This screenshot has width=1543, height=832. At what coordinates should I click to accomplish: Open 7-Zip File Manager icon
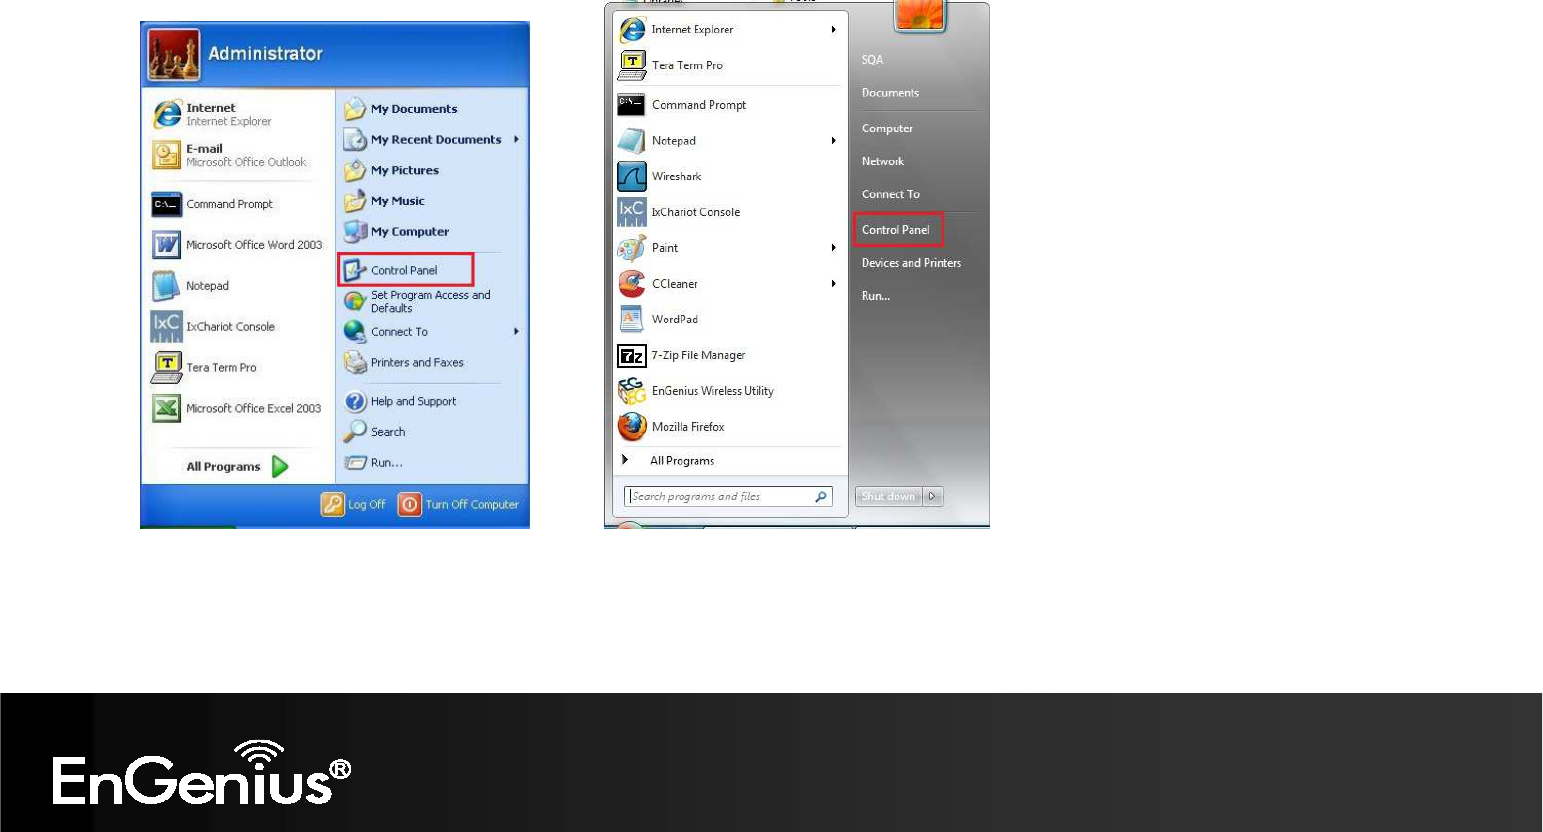(x=632, y=355)
